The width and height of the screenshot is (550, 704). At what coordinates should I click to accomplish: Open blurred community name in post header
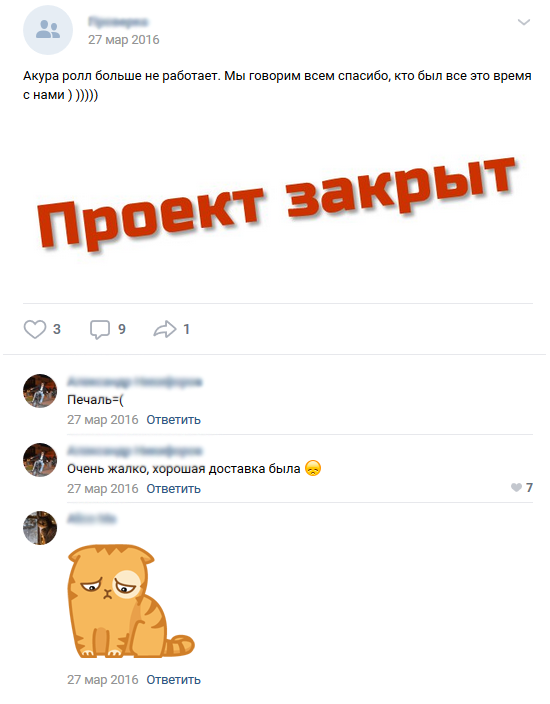118,22
